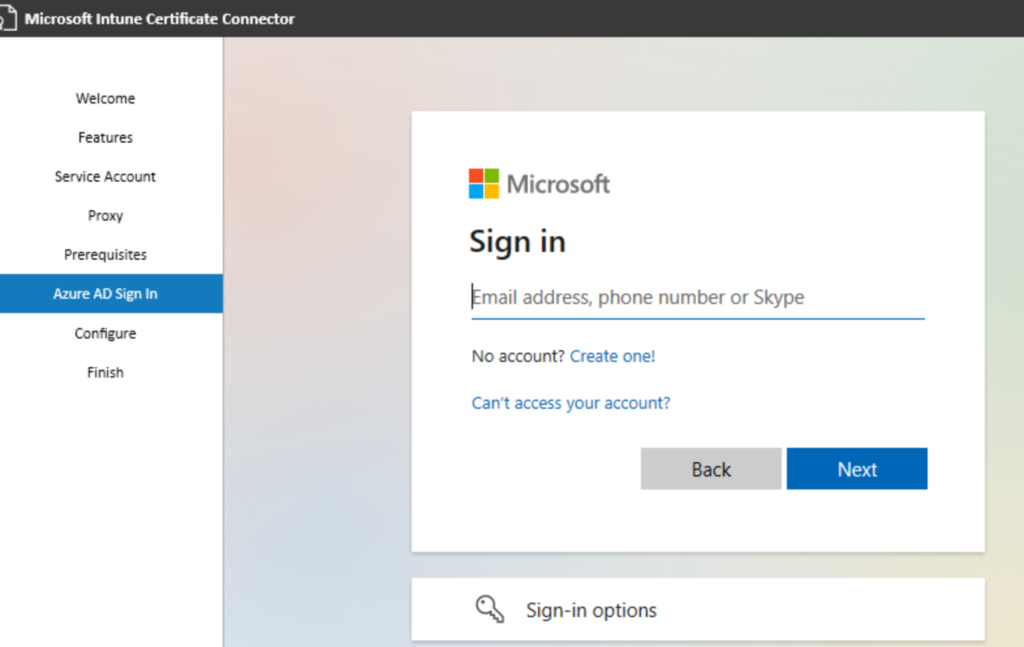Click the Microsoft logo icon

coord(483,183)
